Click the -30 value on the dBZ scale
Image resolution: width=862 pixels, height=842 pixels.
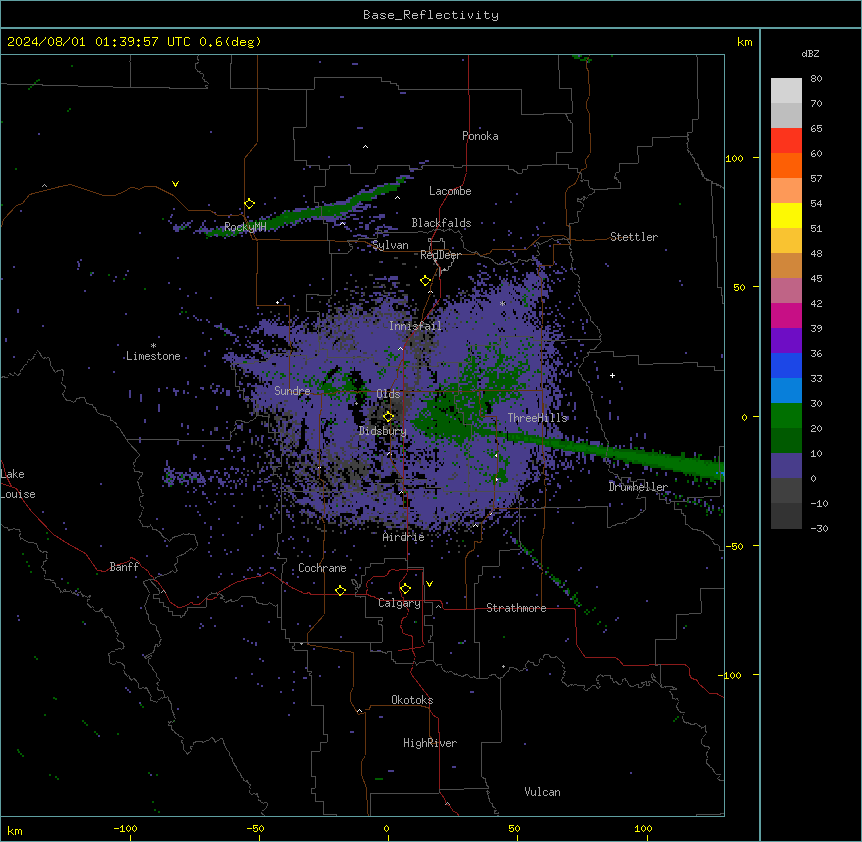coord(819,529)
